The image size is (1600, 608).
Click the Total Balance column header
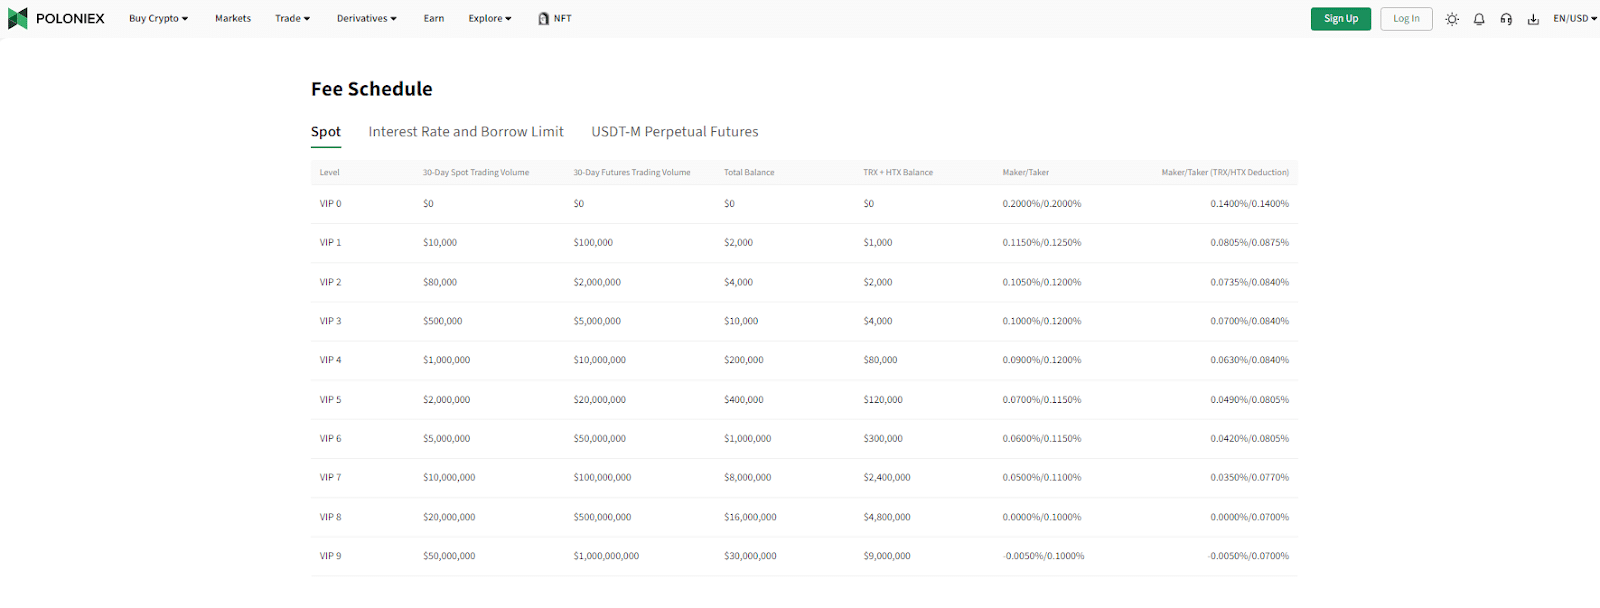pyautogui.click(x=749, y=173)
